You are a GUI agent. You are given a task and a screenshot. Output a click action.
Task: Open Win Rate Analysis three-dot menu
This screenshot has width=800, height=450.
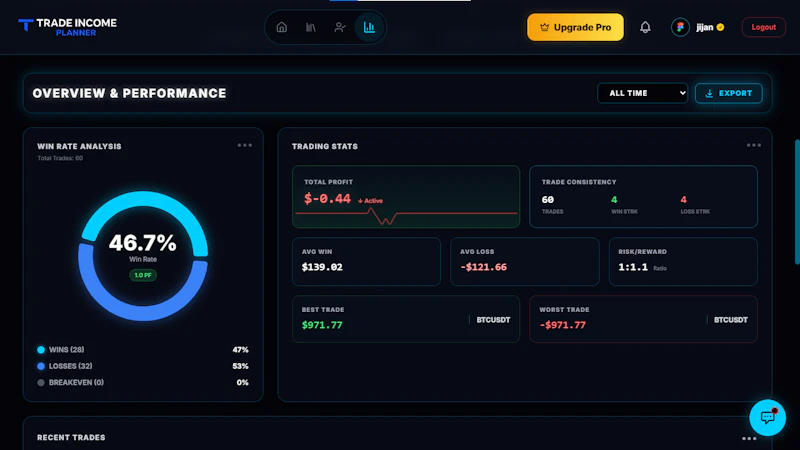pyautogui.click(x=245, y=145)
